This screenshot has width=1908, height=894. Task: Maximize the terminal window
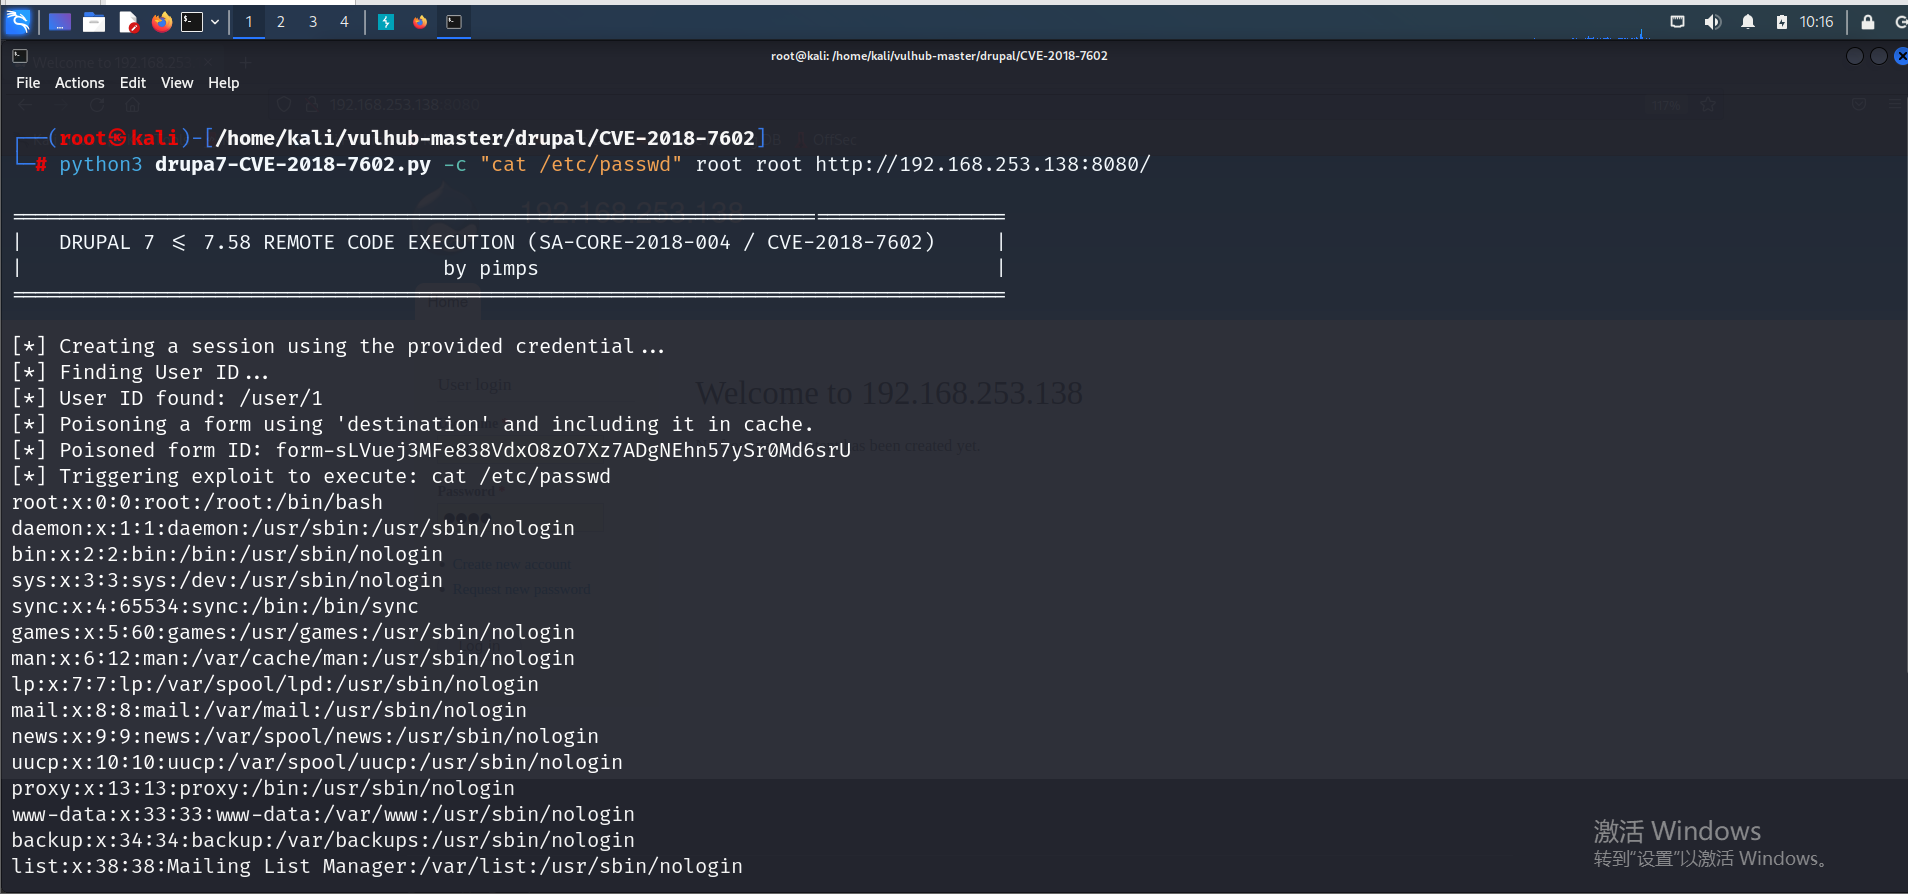(1878, 56)
